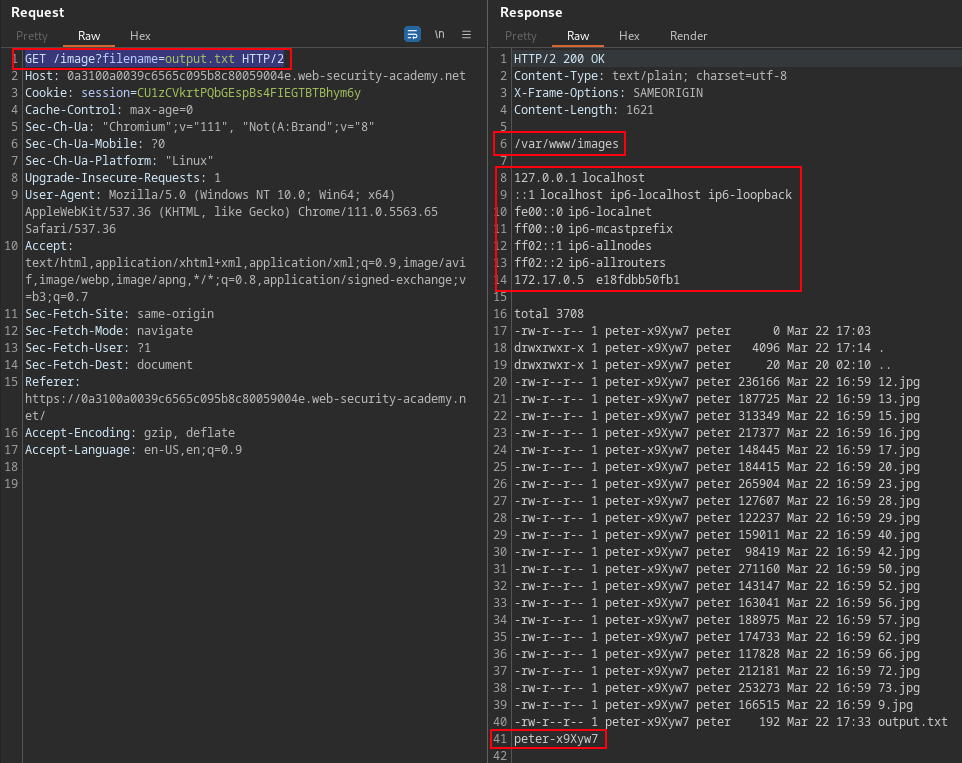Click Accept-Language: en-US header
The image size is (962, 763).
[134, 450]
